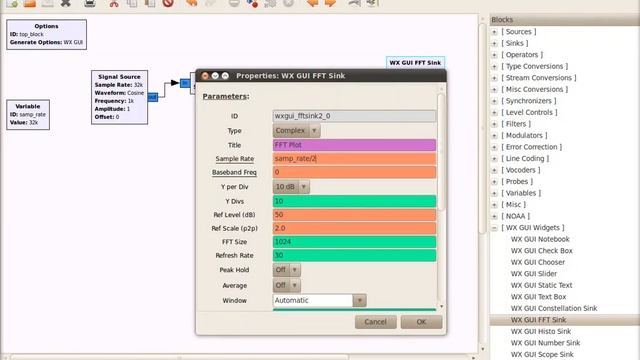Click the left-pointing orange rotate arrow icon

pyautogui.click(x=312, y=3)
